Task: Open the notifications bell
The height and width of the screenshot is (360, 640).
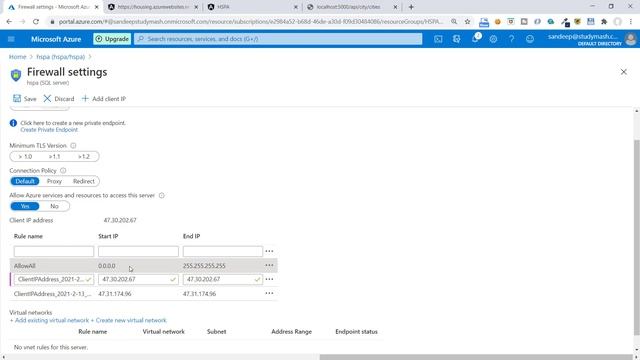Action: (475, 39)
